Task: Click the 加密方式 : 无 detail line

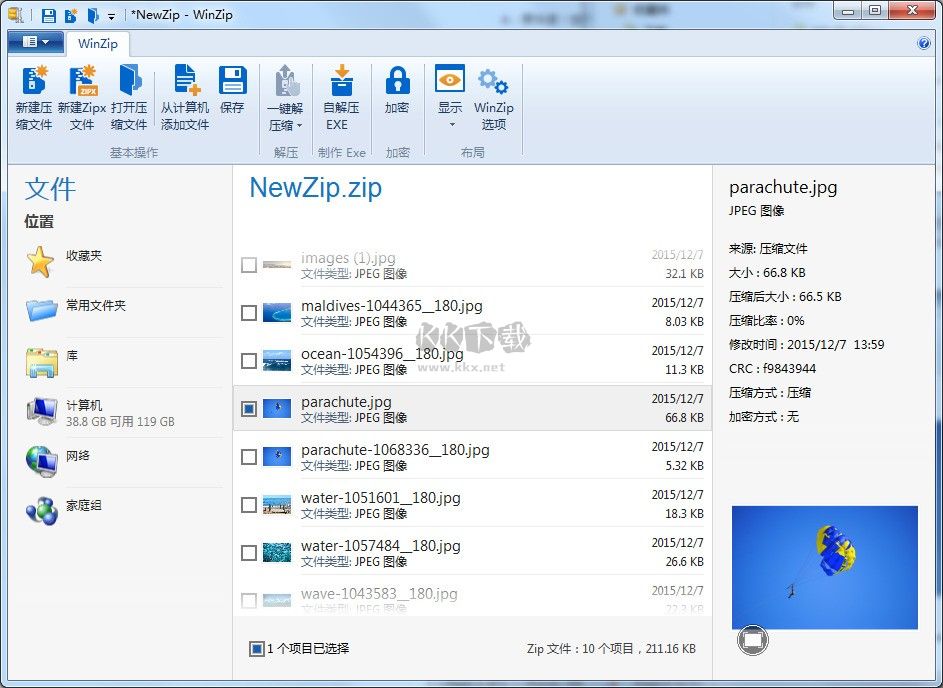Action: click(x=764, y=417)
